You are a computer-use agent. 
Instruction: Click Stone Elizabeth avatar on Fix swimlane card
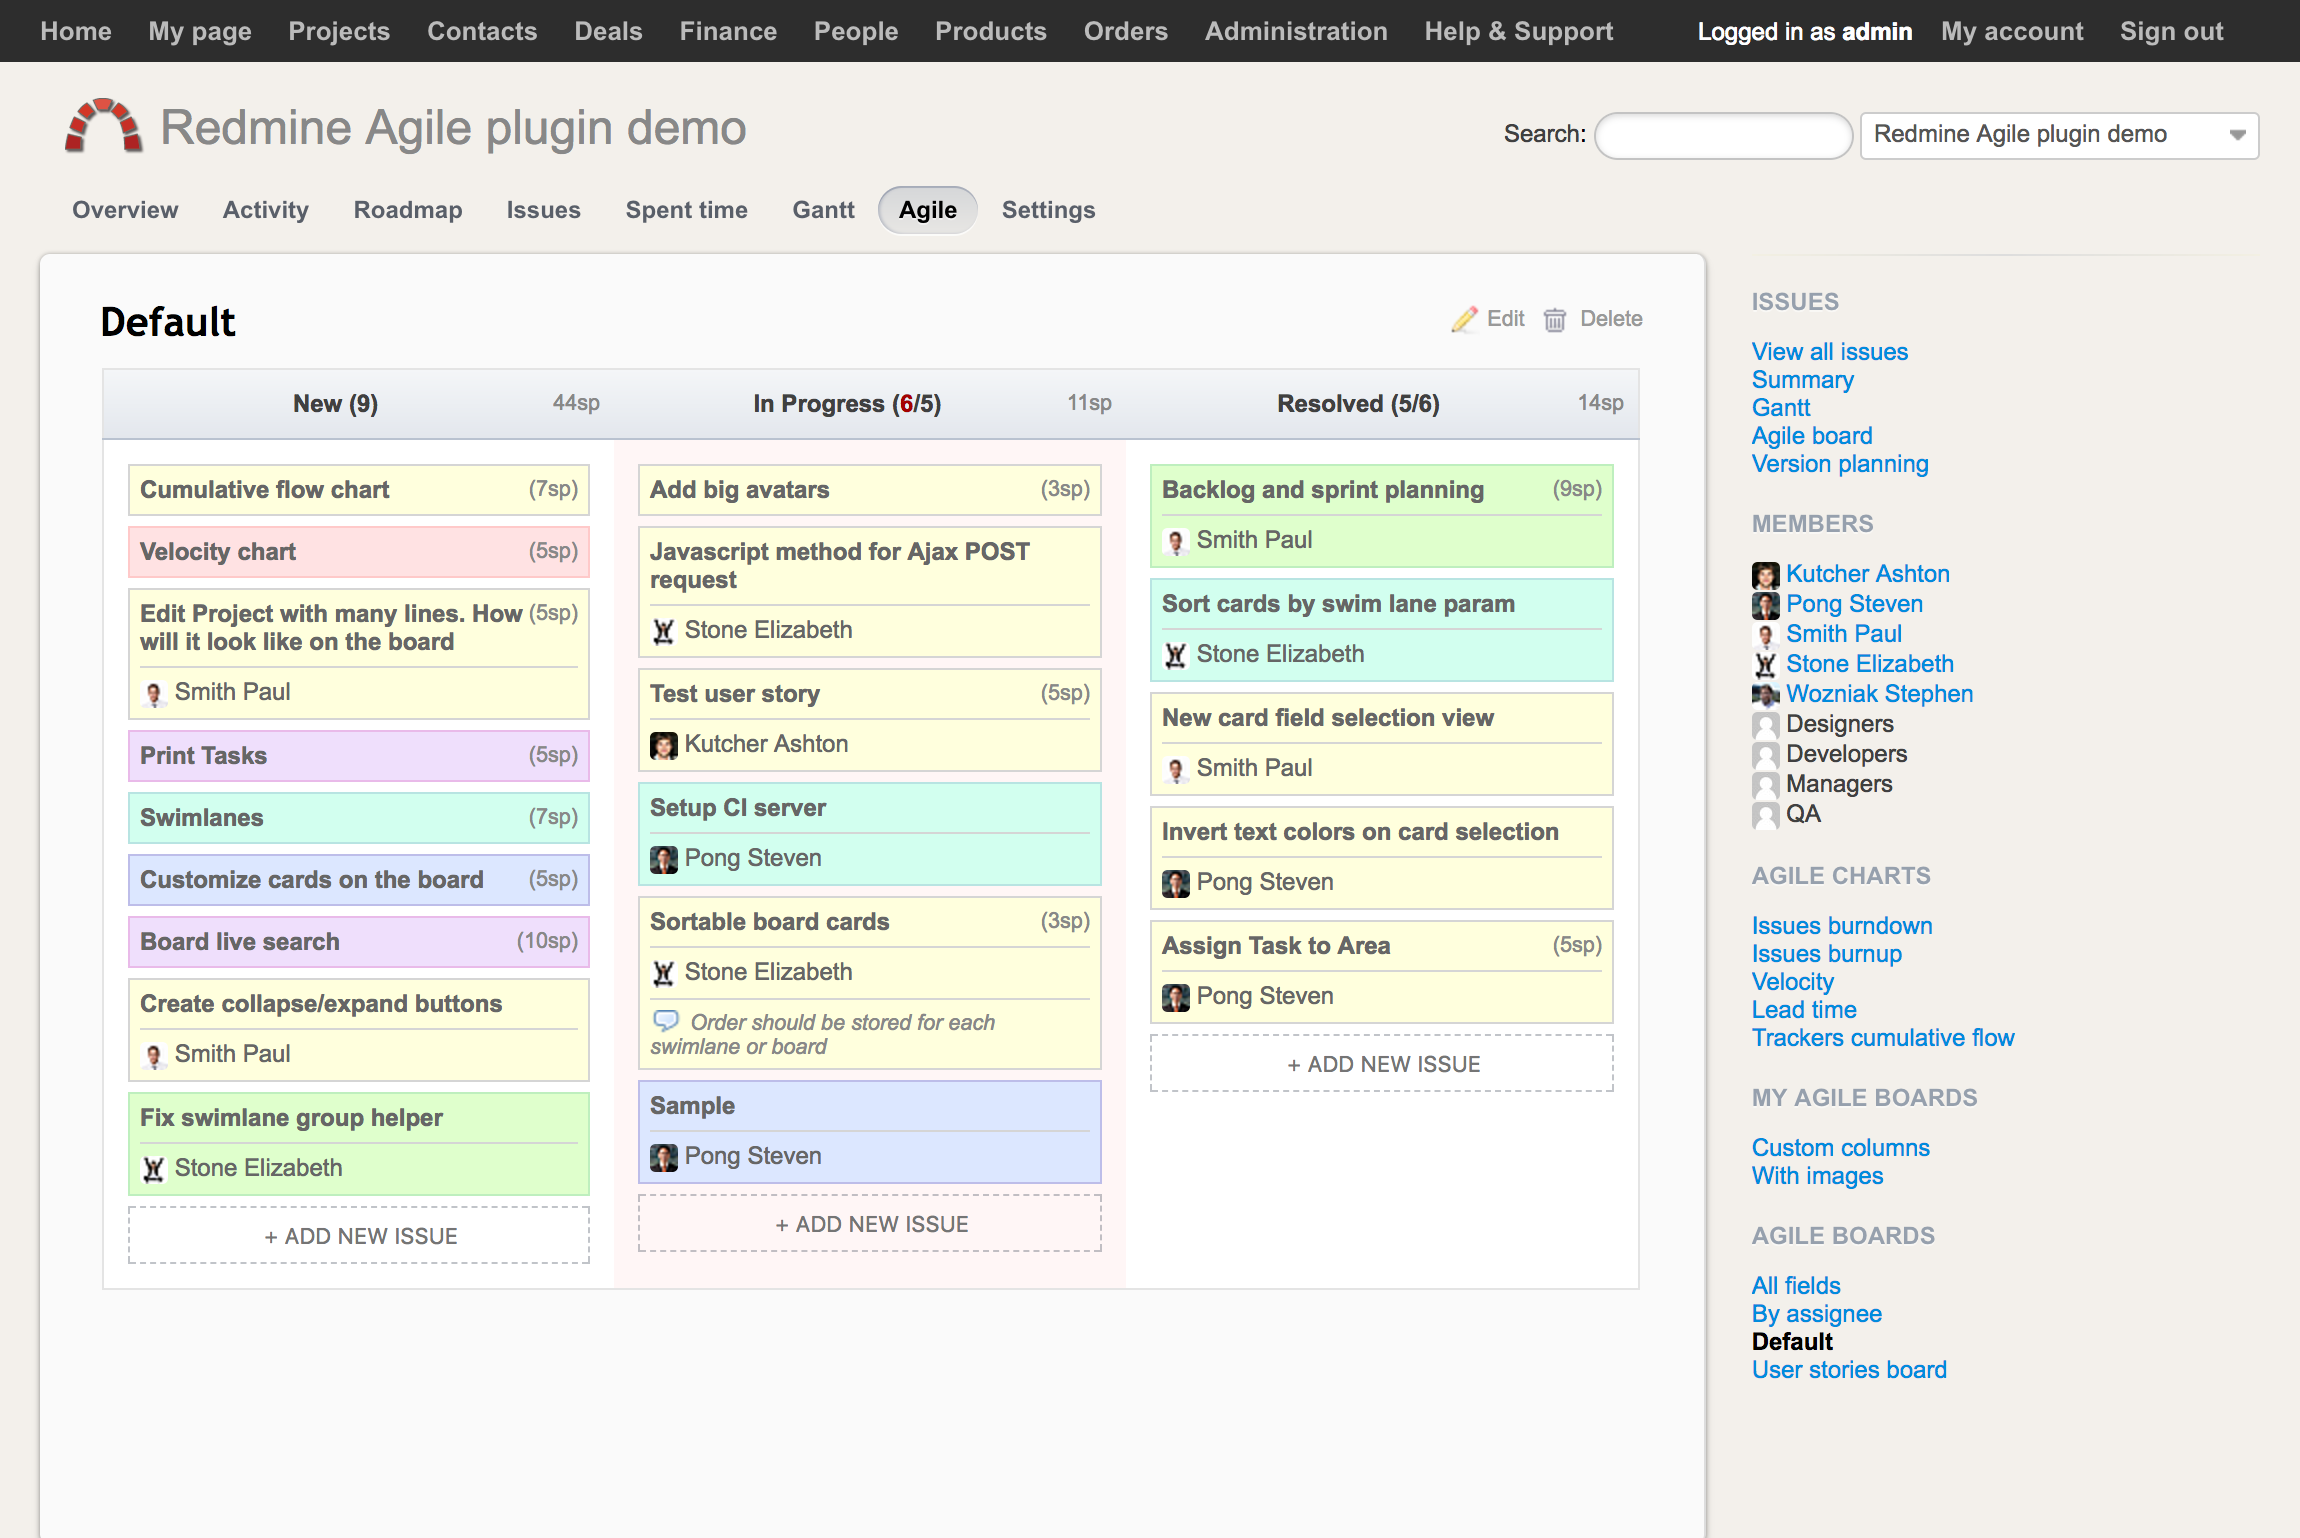[153, 1169]
